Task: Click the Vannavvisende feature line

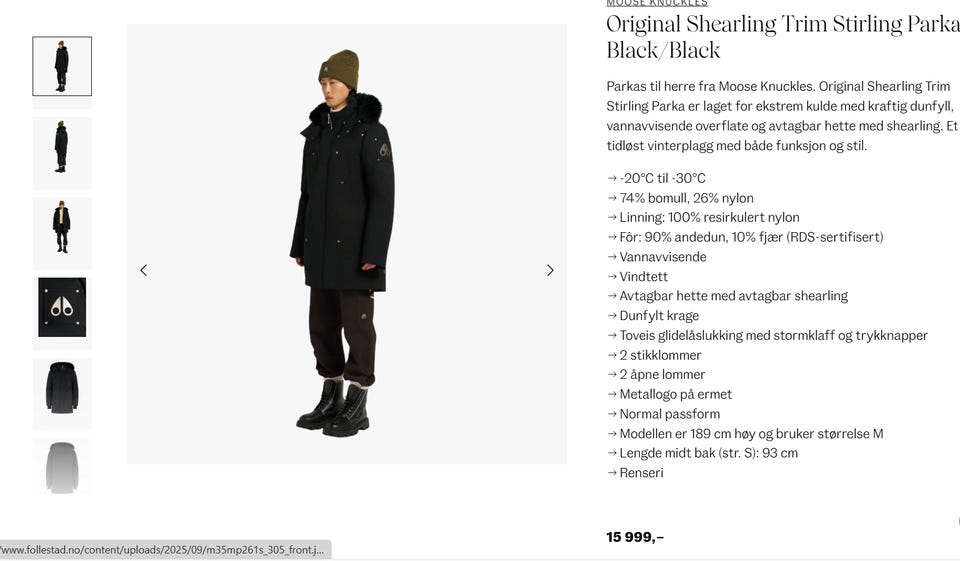Action: (x=656, y=257)
